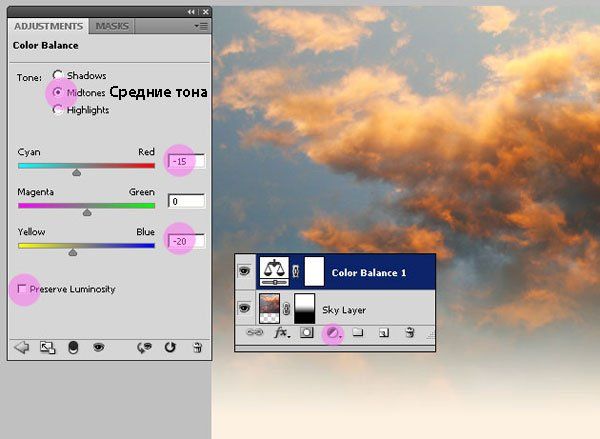Click the delete layer trash icon in Layers
Viewport: 600px width, 439px height.
pos(410,332)
